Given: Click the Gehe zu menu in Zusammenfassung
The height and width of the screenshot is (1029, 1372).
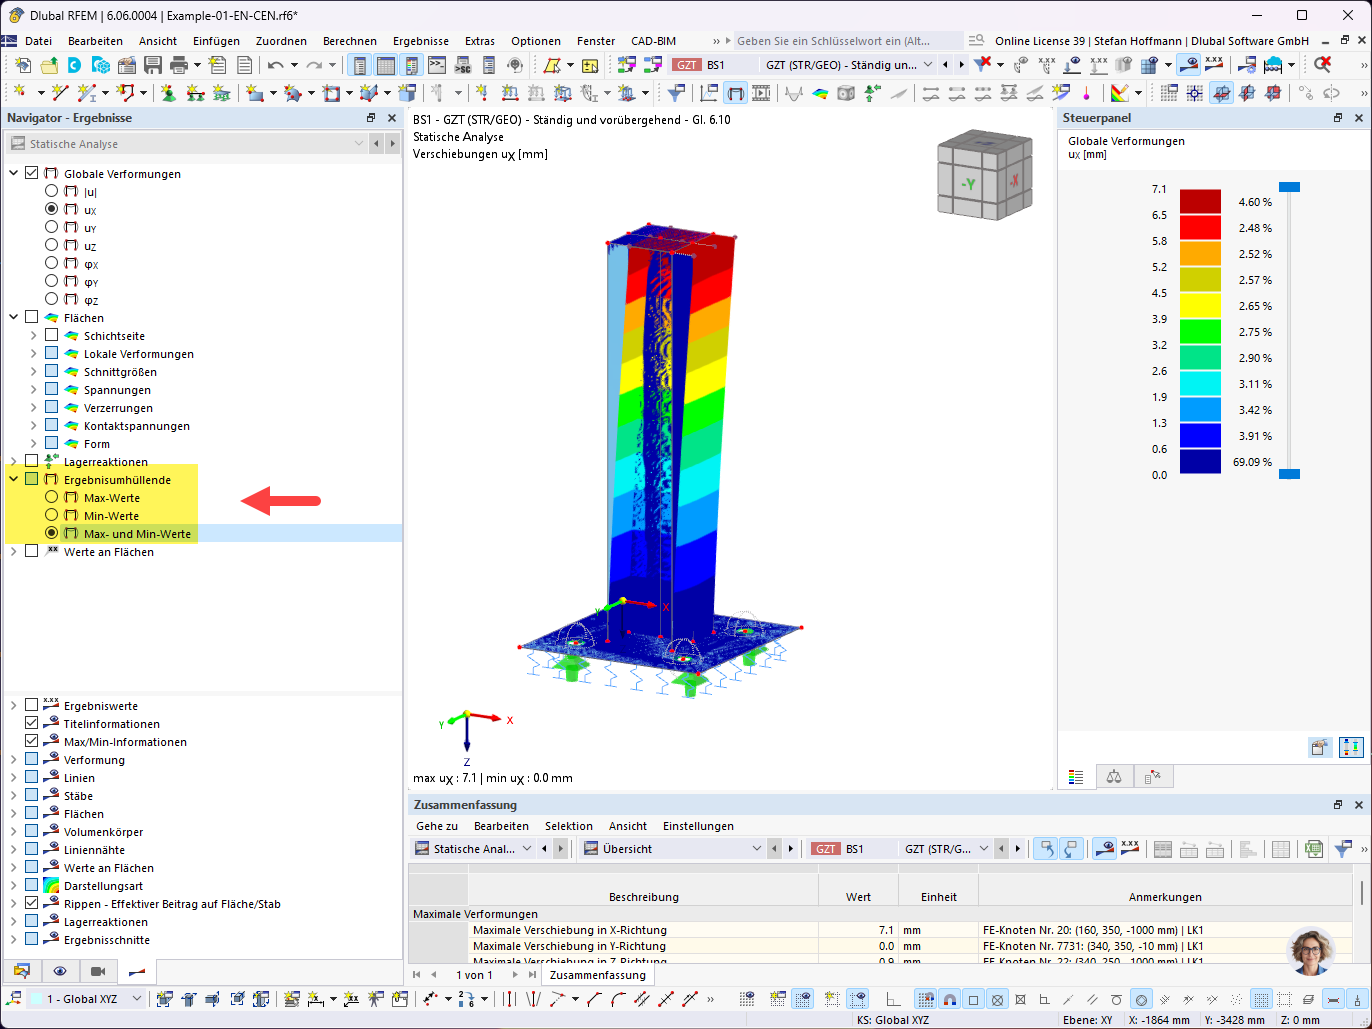Looking at the screenshot, I should 437,826.
